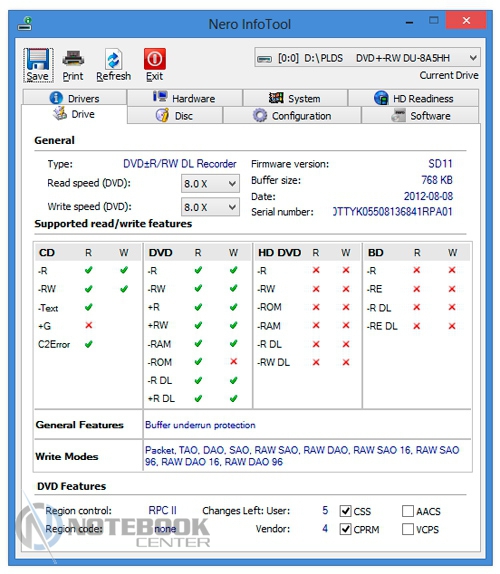Click the Refresh button label

113,76
